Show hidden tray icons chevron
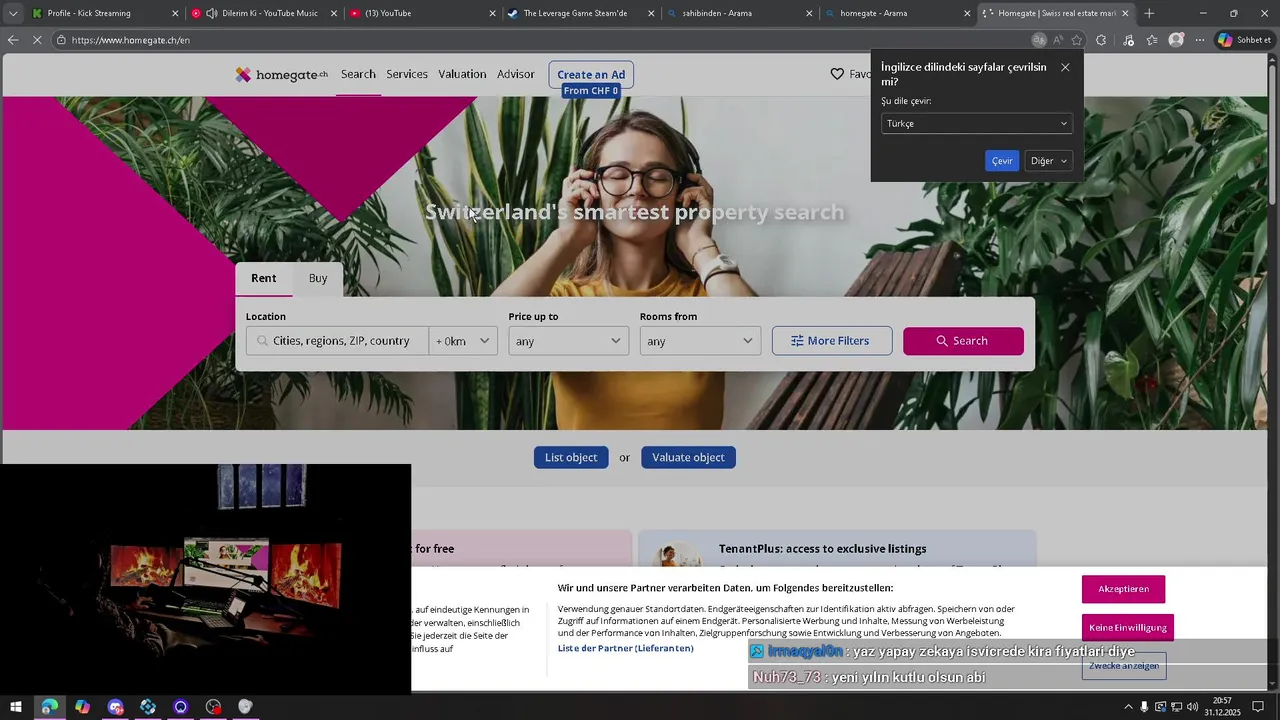 pos(1128,707)
